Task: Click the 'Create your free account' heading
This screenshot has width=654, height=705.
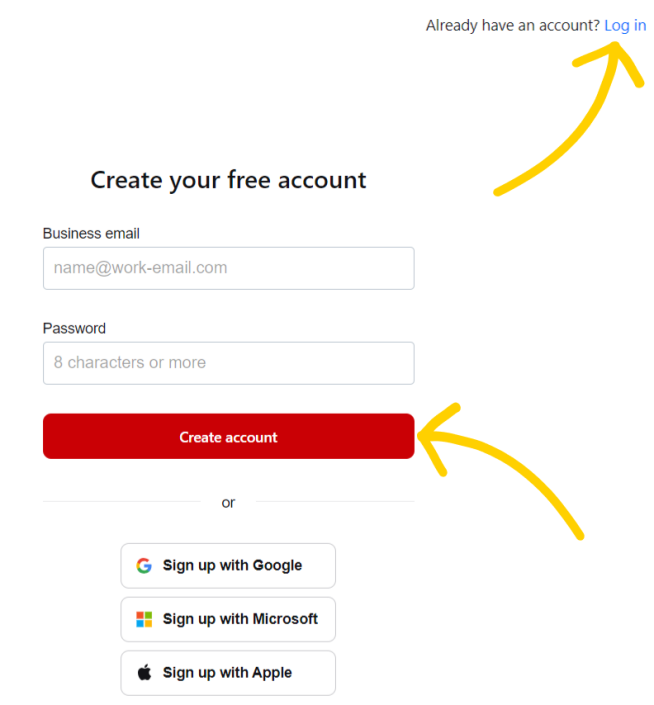Action: click(228, 180)
